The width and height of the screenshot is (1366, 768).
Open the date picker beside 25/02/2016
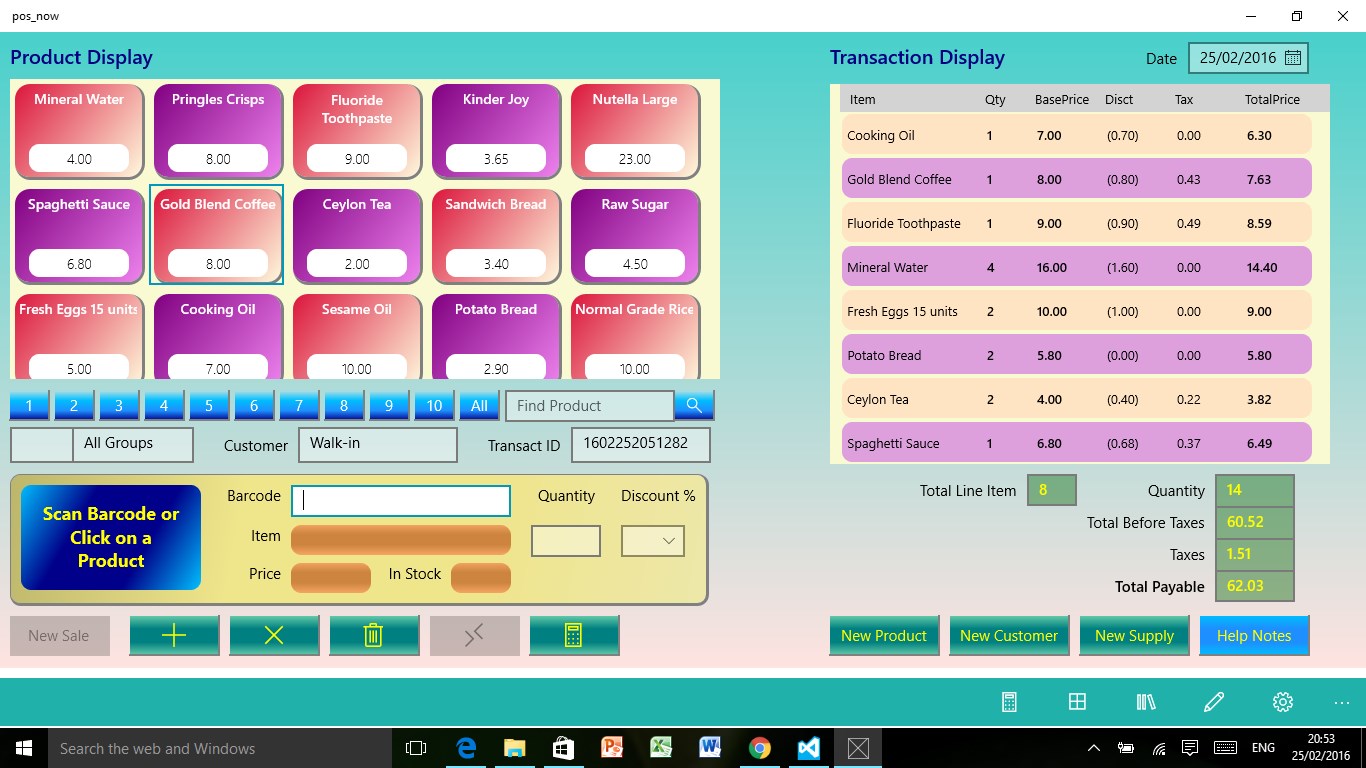coord(1293,58)
